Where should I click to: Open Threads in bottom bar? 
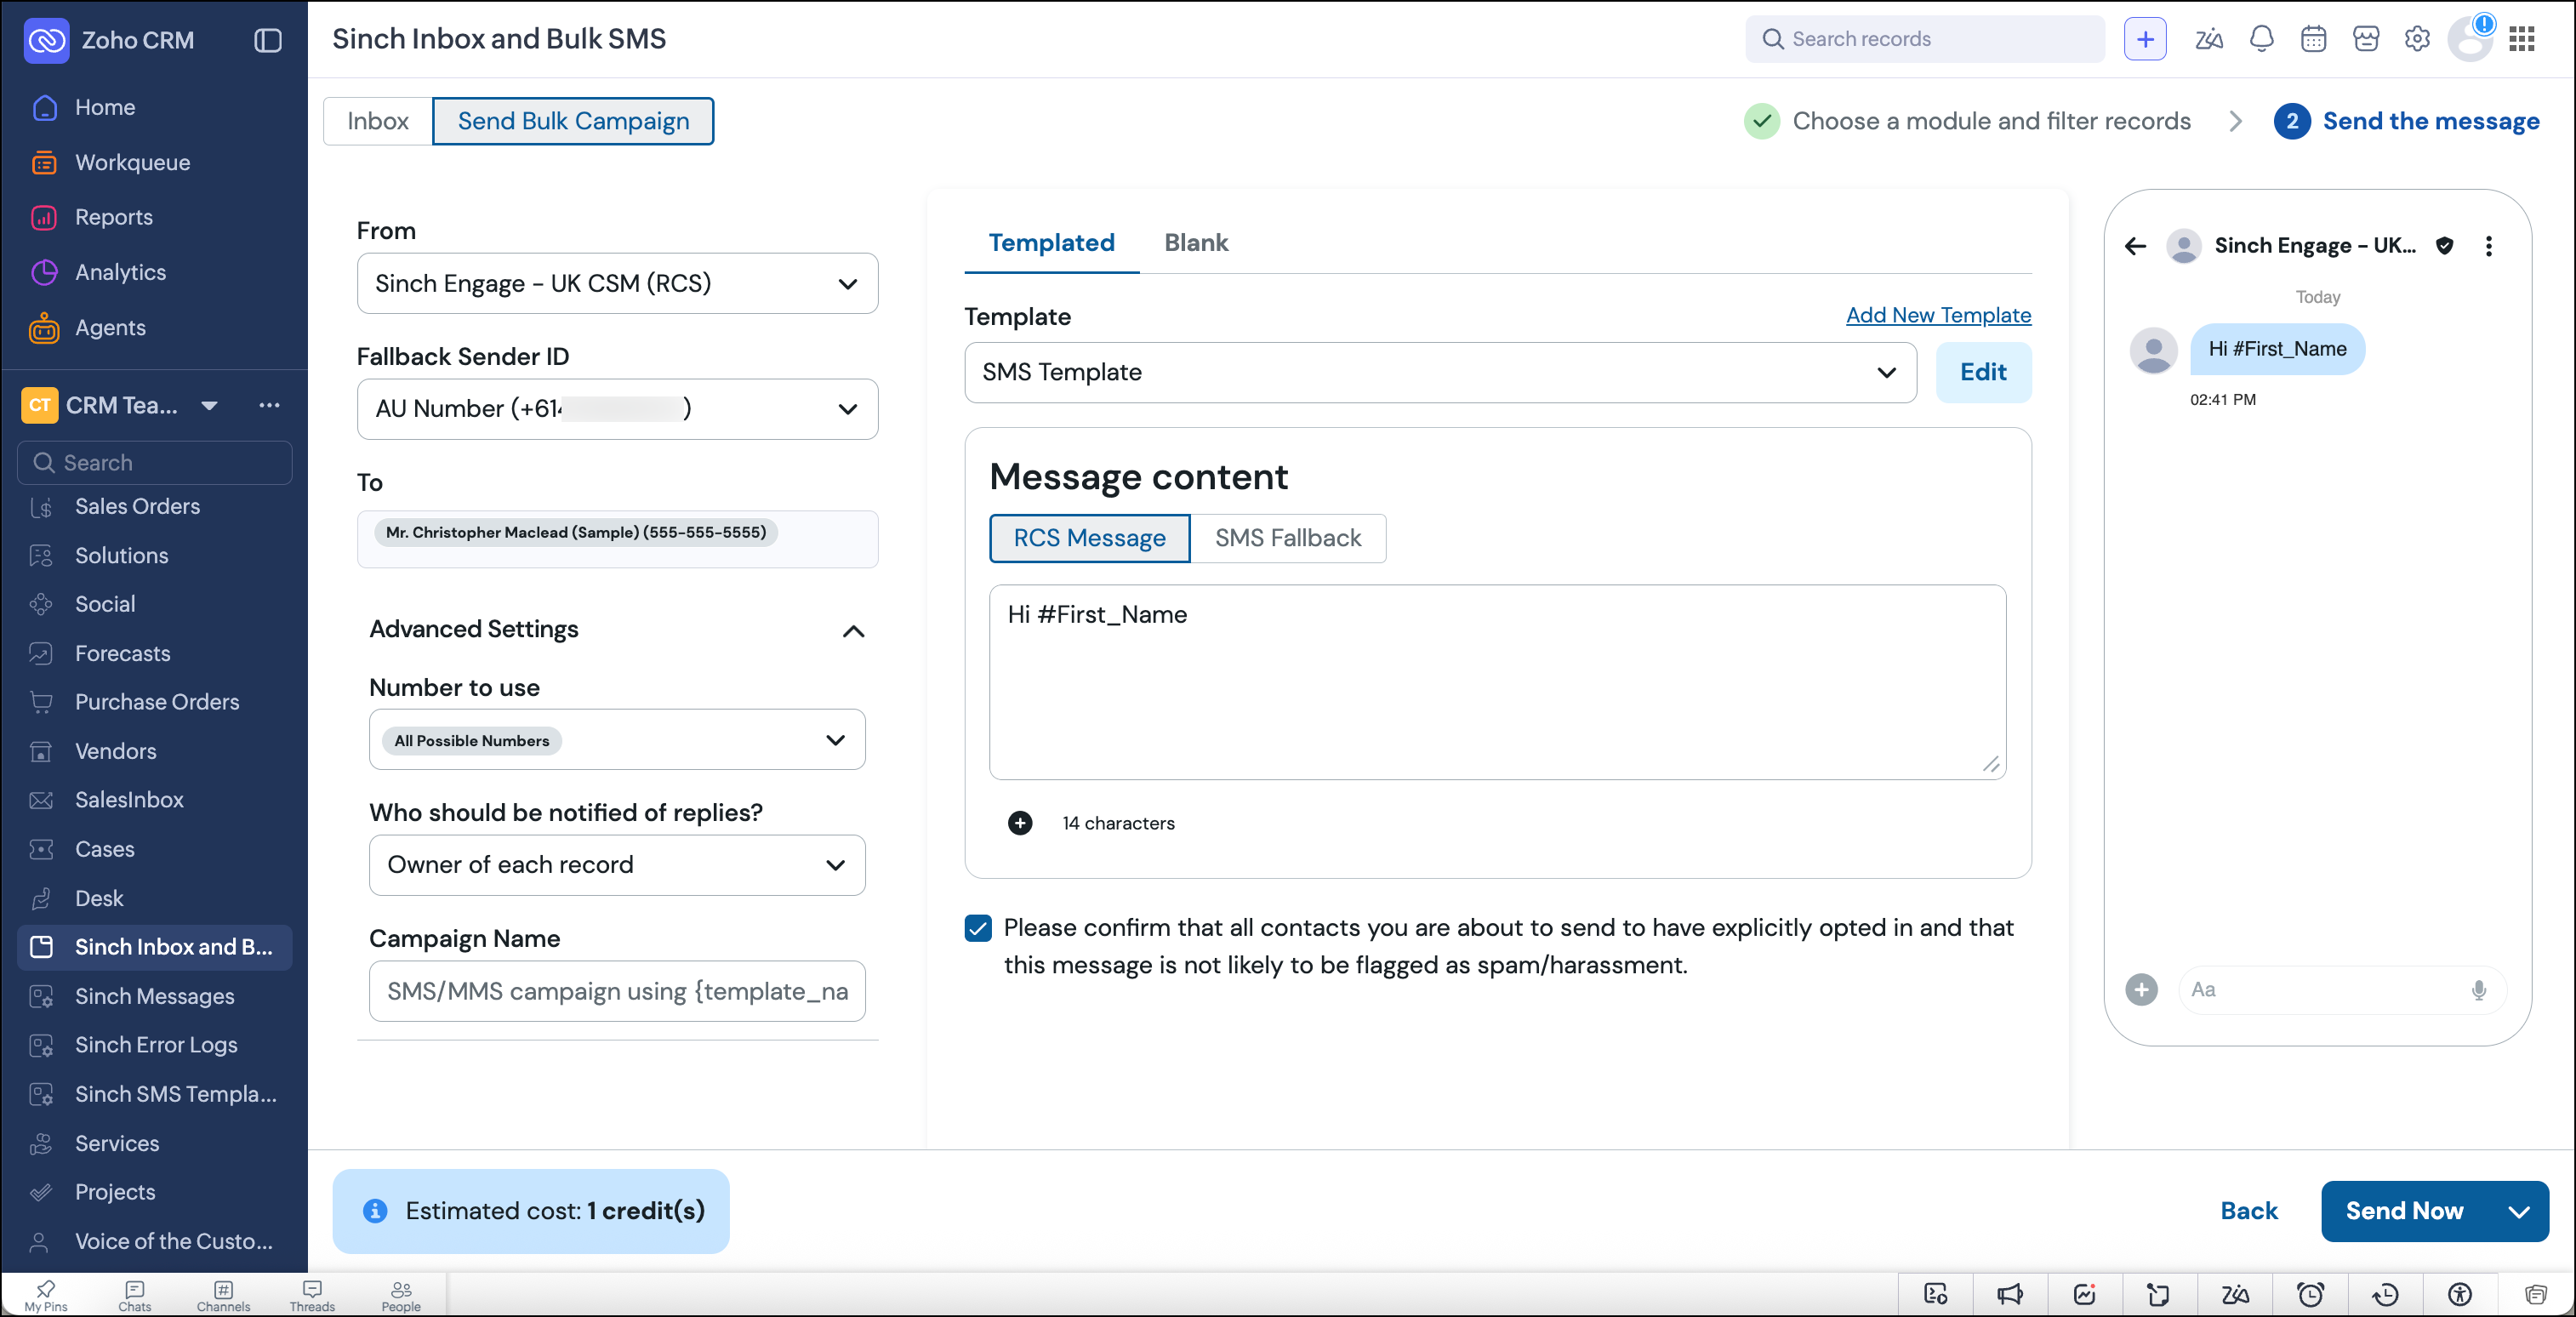point(312,1295)
